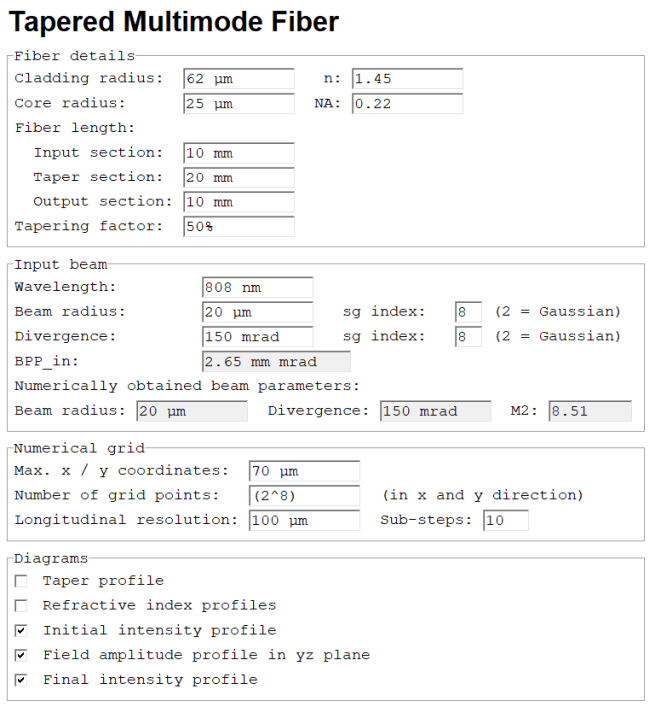Select the Output section length field
This screenshot has width=650, height=706.
tap(239, 202)
